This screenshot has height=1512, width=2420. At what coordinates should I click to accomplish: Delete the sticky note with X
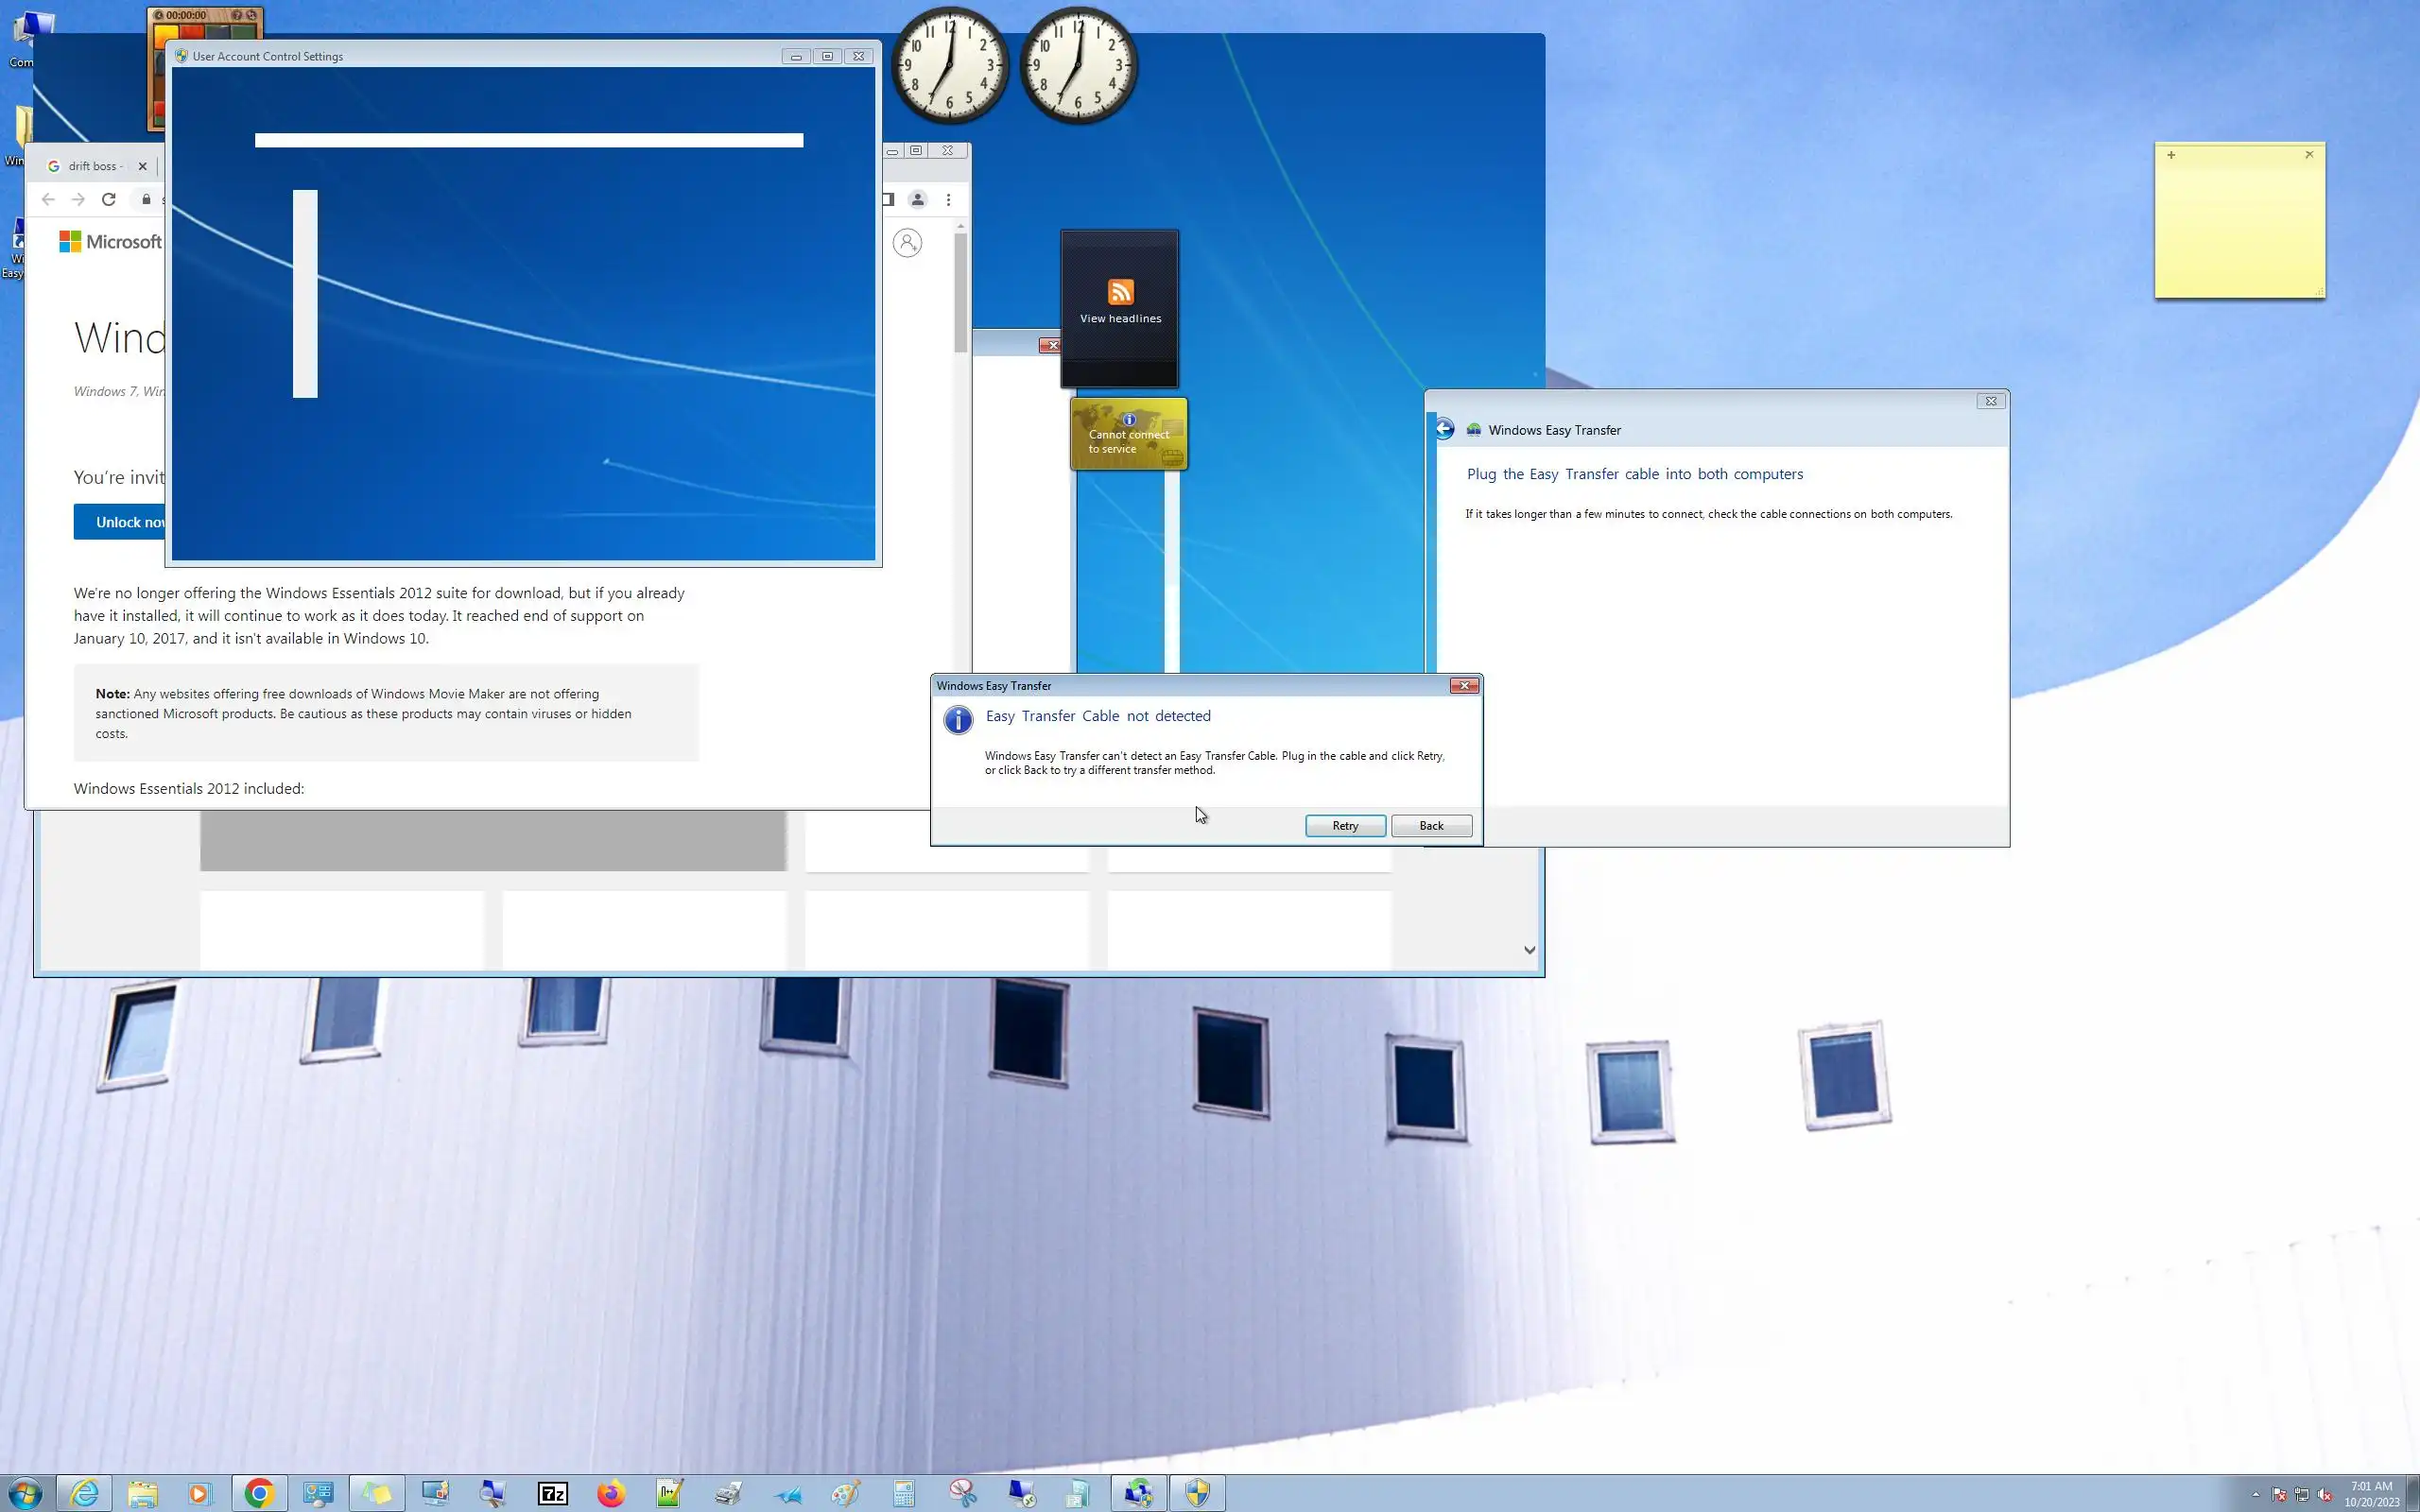(2309, 155)
